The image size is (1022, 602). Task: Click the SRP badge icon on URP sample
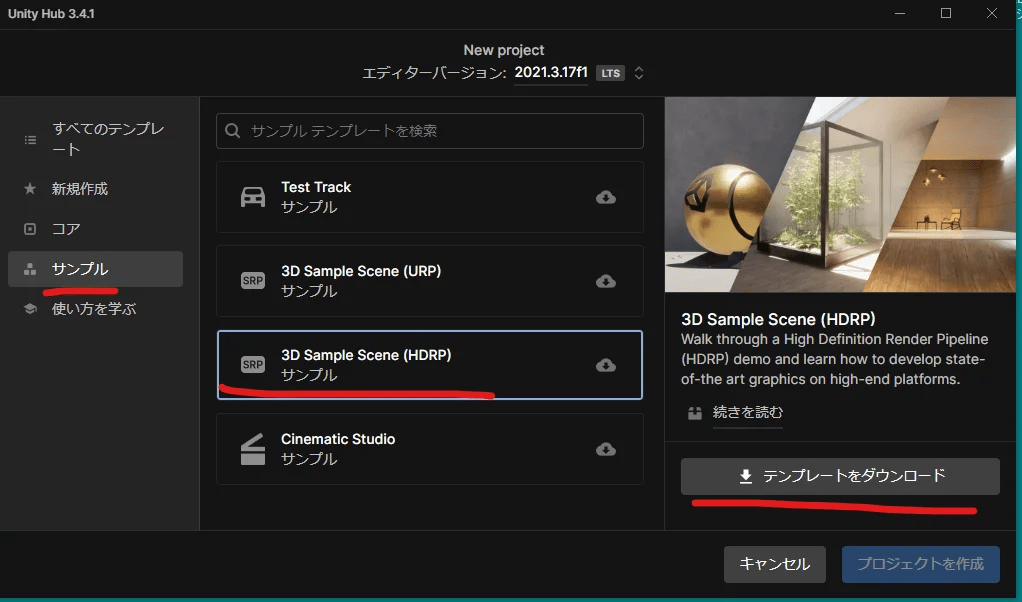point(253,281)
